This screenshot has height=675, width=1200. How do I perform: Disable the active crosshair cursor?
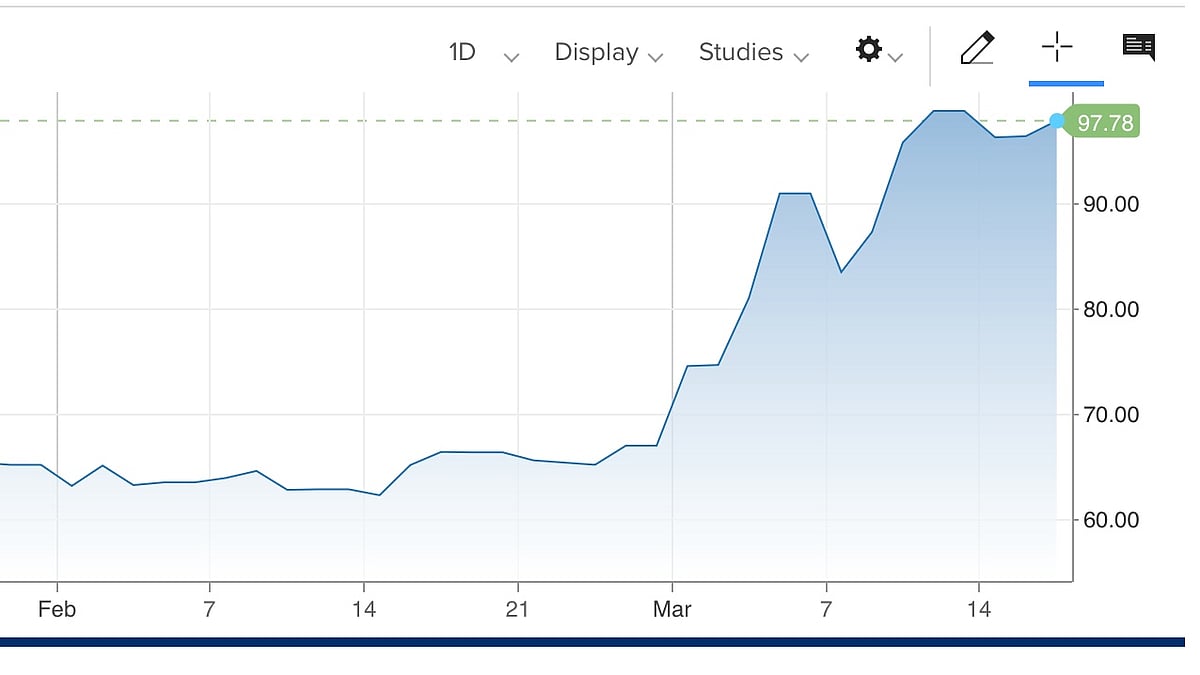(x=1057, y=48)
